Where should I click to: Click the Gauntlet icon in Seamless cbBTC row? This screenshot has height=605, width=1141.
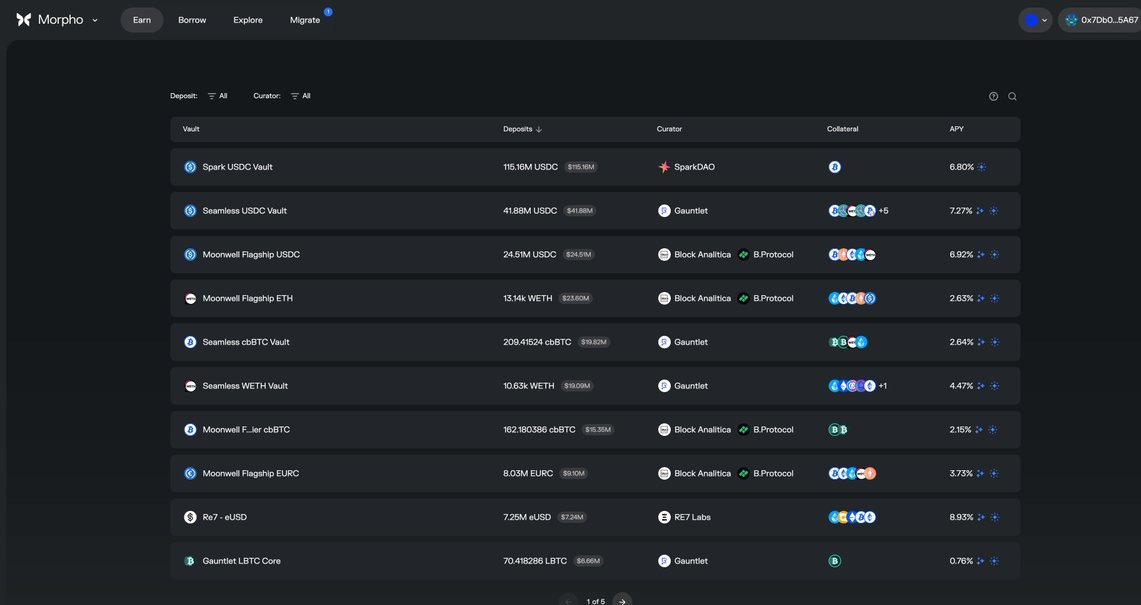click(x=664, y=341)
